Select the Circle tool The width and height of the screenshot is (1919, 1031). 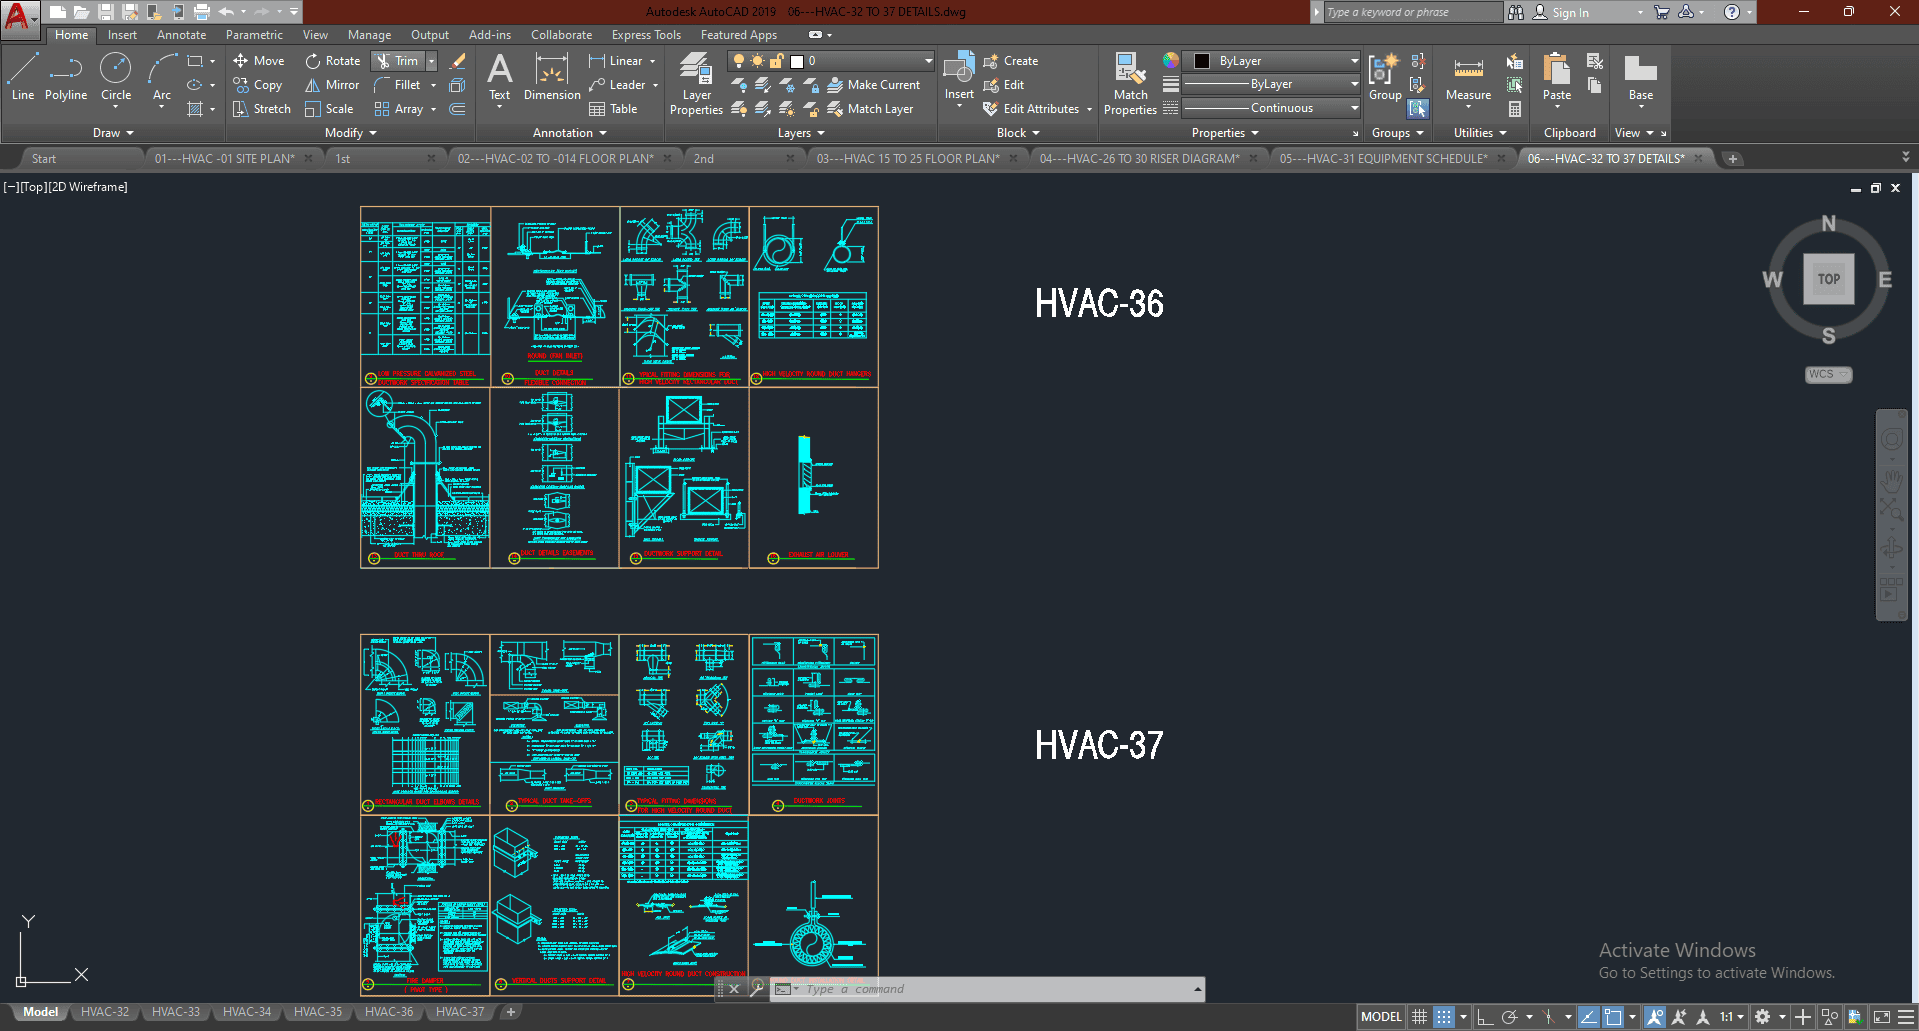116,78
